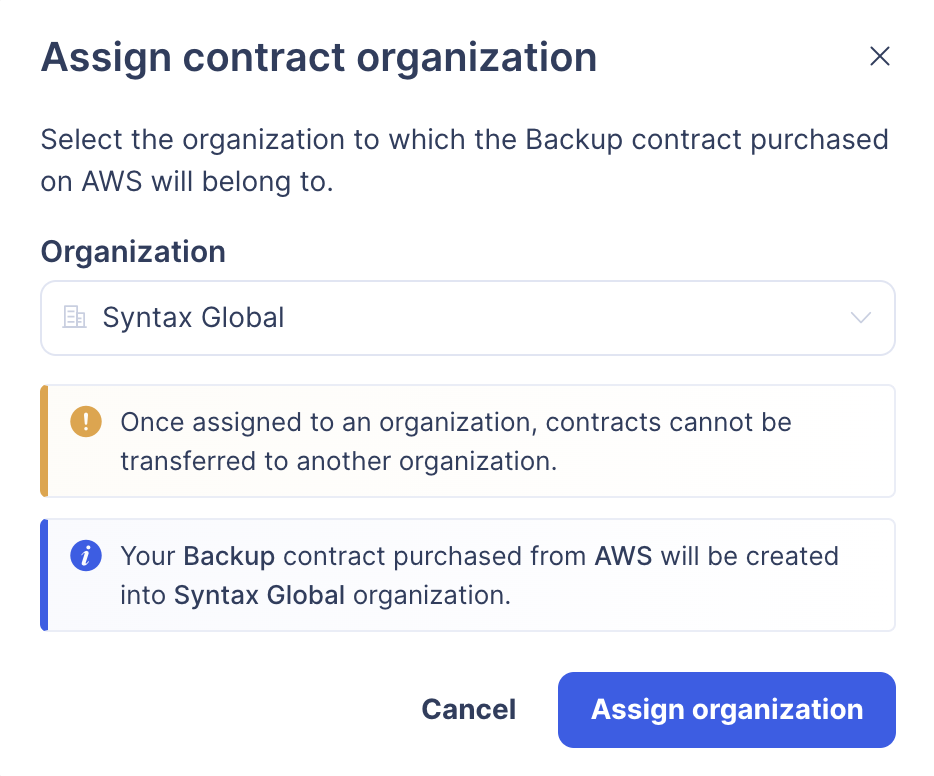Expand the Organization dropdown chevron
Screen dimensions: 934x776
click(860, 318)
